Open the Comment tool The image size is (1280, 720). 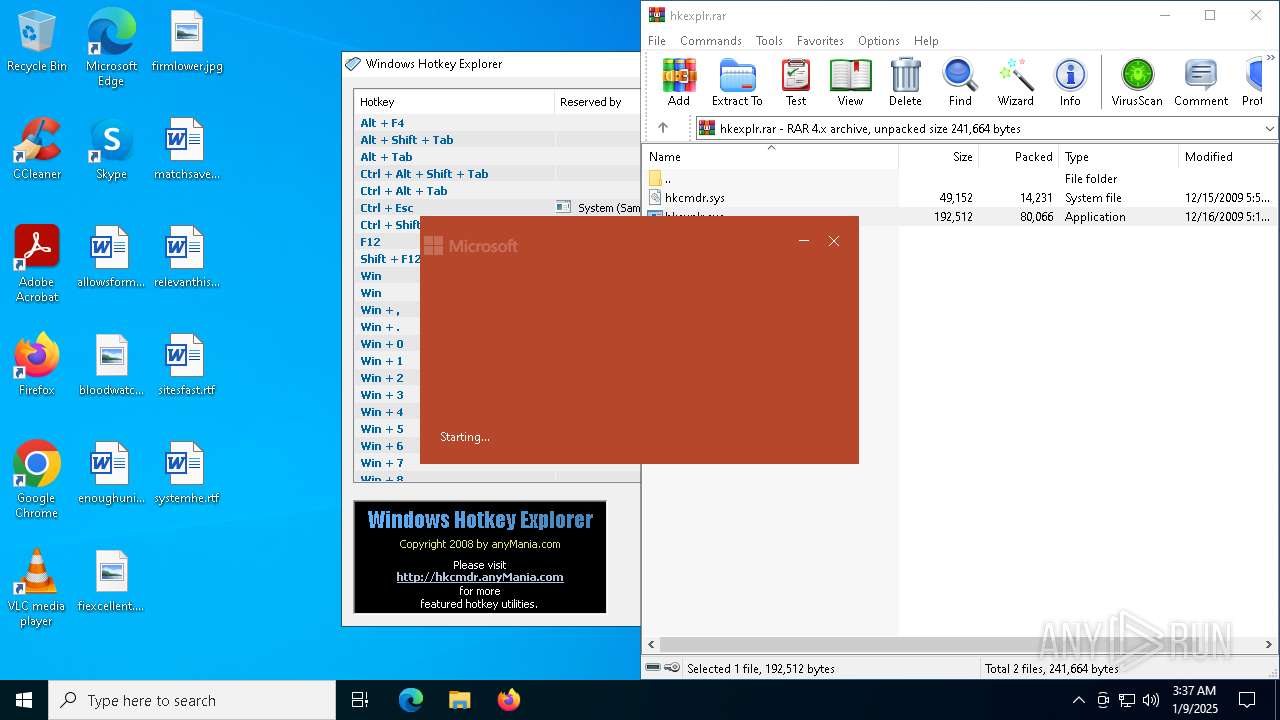(x=1201, y=82)
